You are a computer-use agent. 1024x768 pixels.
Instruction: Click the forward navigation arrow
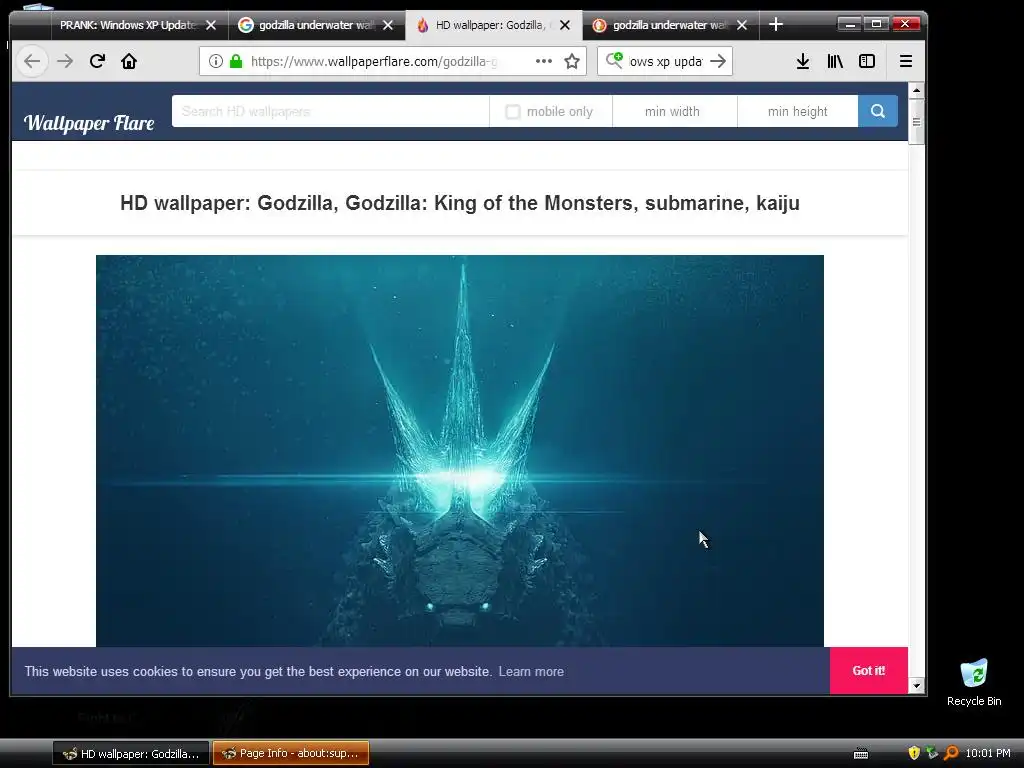pyautogui.click(x=65, y=61)
